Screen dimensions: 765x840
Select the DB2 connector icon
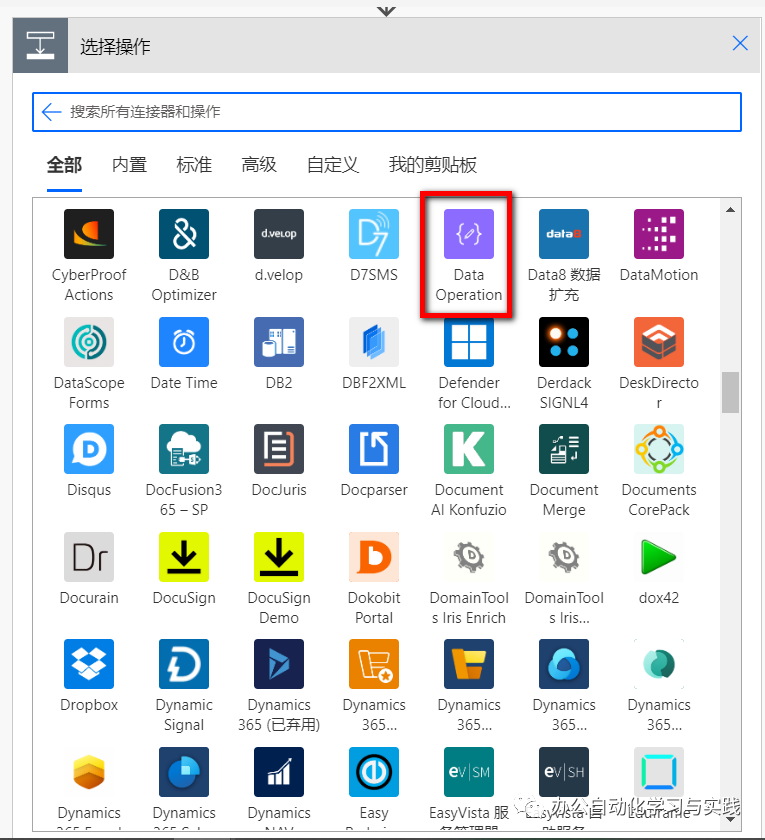pos(279,342)
